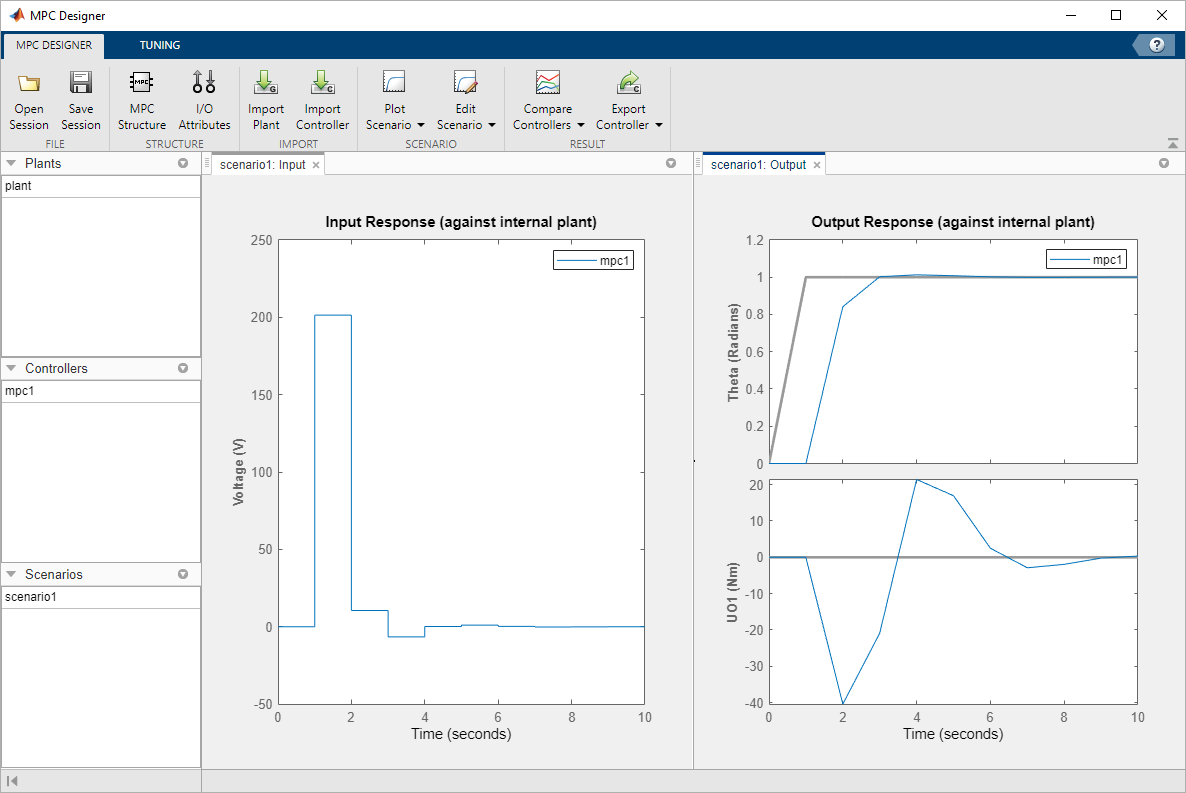This screenshot has width=1186, height=793.
Task: Click the Save Session disk icon
Action: click(81, 82)
